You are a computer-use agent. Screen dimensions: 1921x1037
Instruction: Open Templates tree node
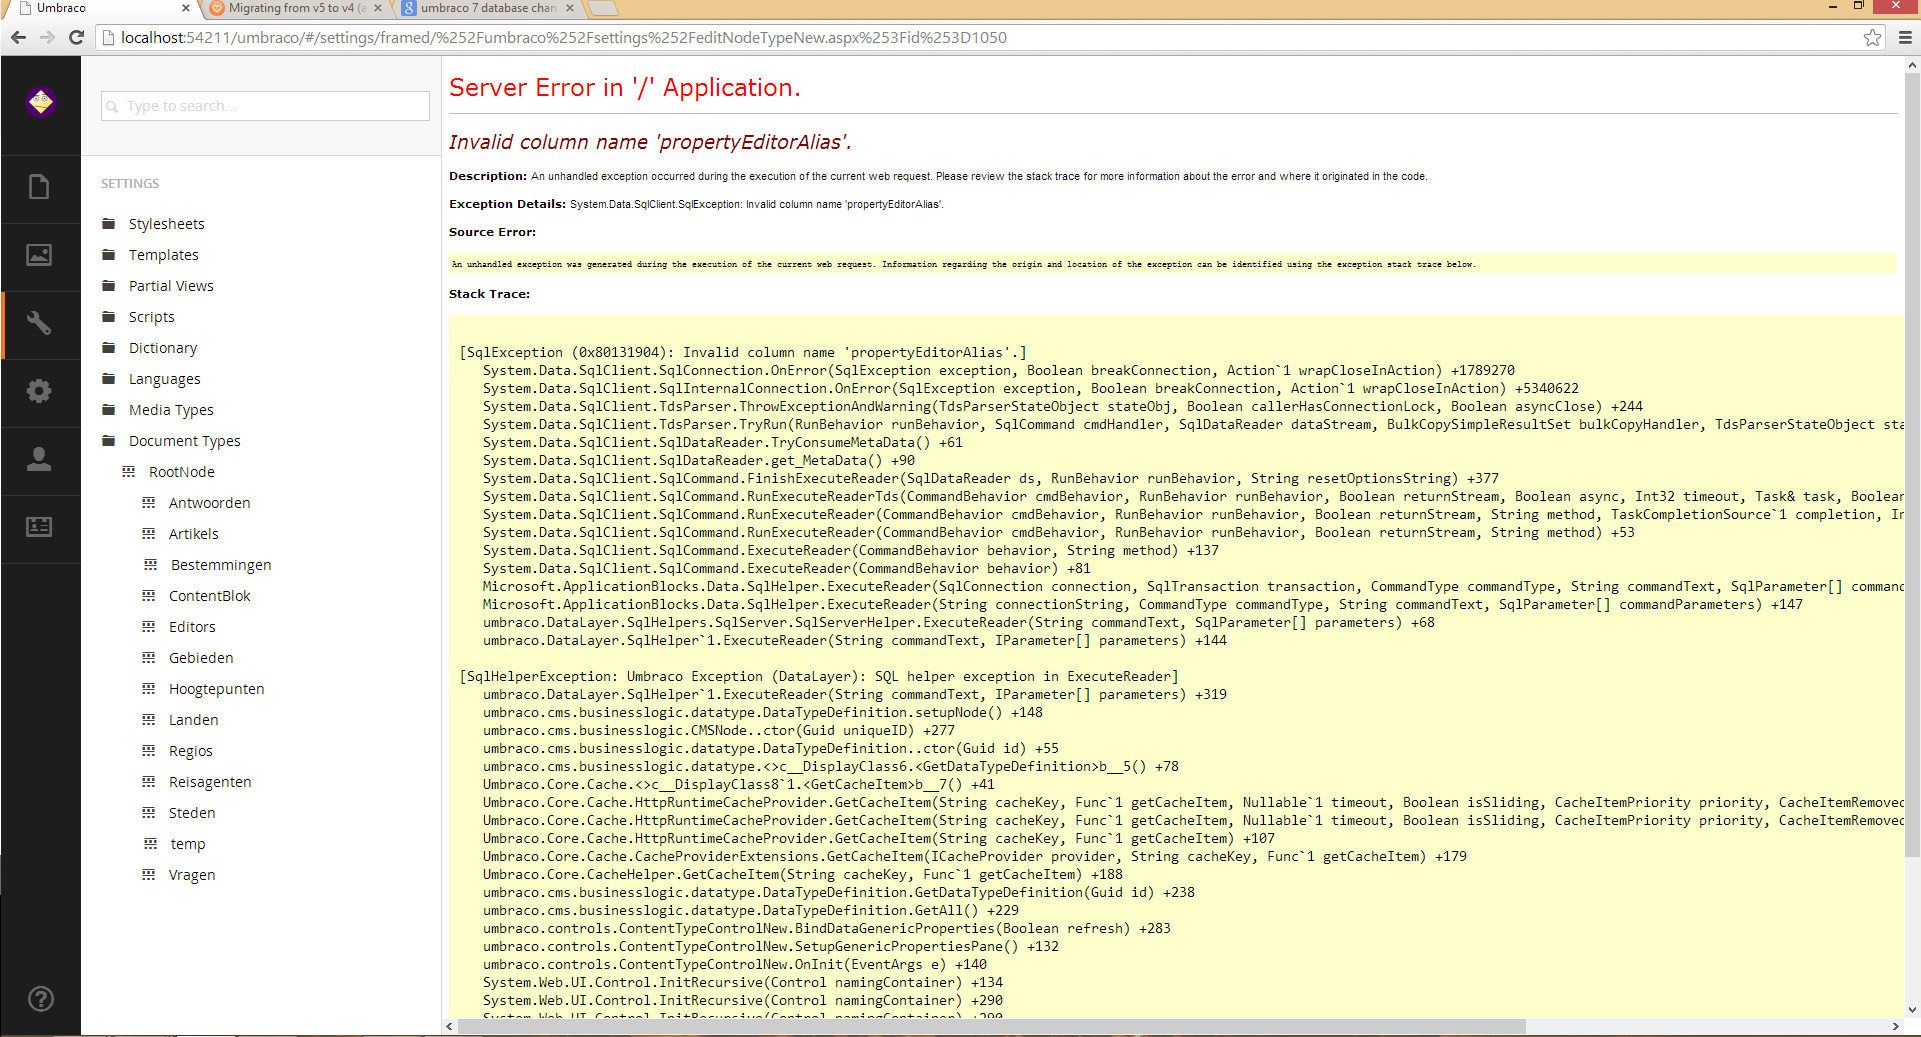(x=163, y=255)
